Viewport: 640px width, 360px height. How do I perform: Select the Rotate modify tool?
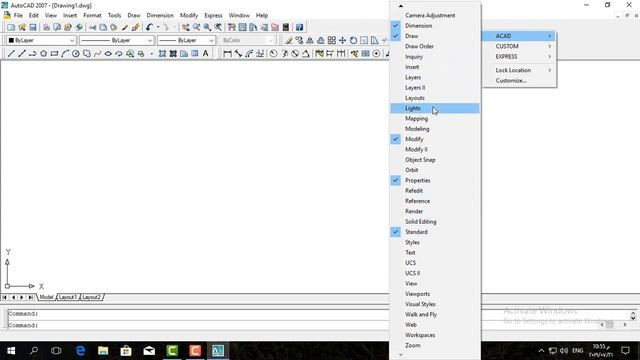tap(353, 40)
